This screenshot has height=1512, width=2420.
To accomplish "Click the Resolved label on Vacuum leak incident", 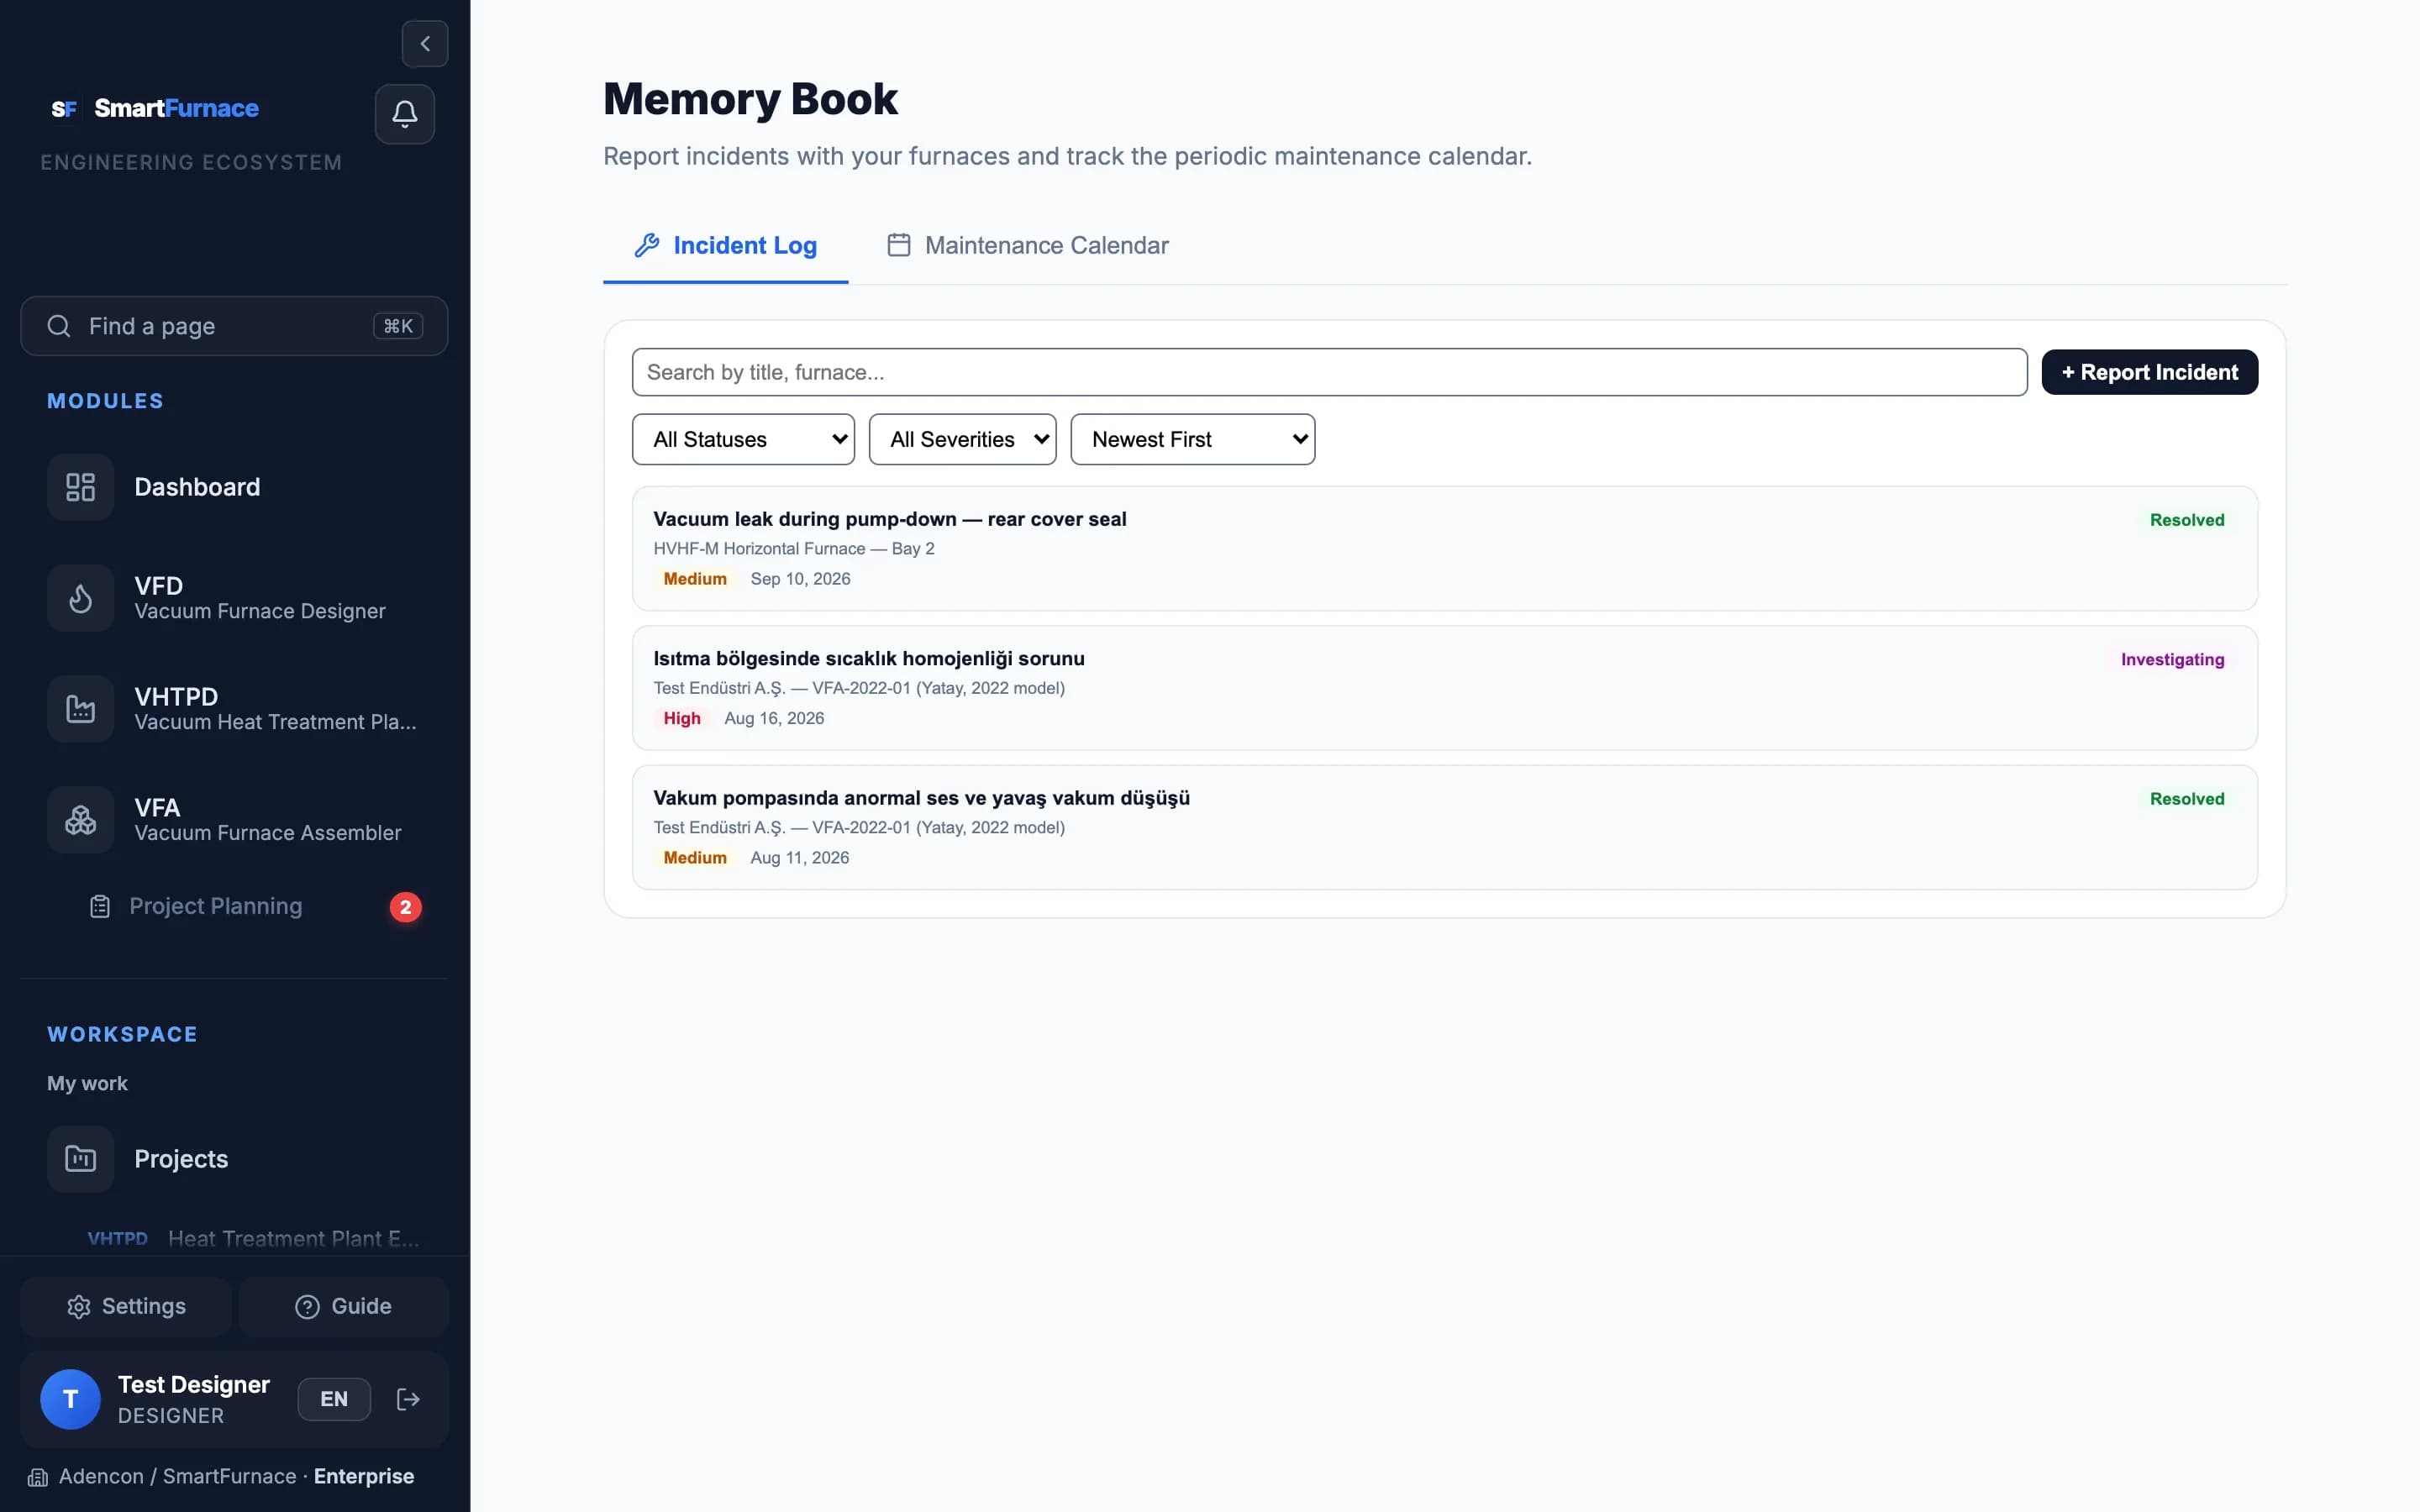I will click(x=2187, y=520).
